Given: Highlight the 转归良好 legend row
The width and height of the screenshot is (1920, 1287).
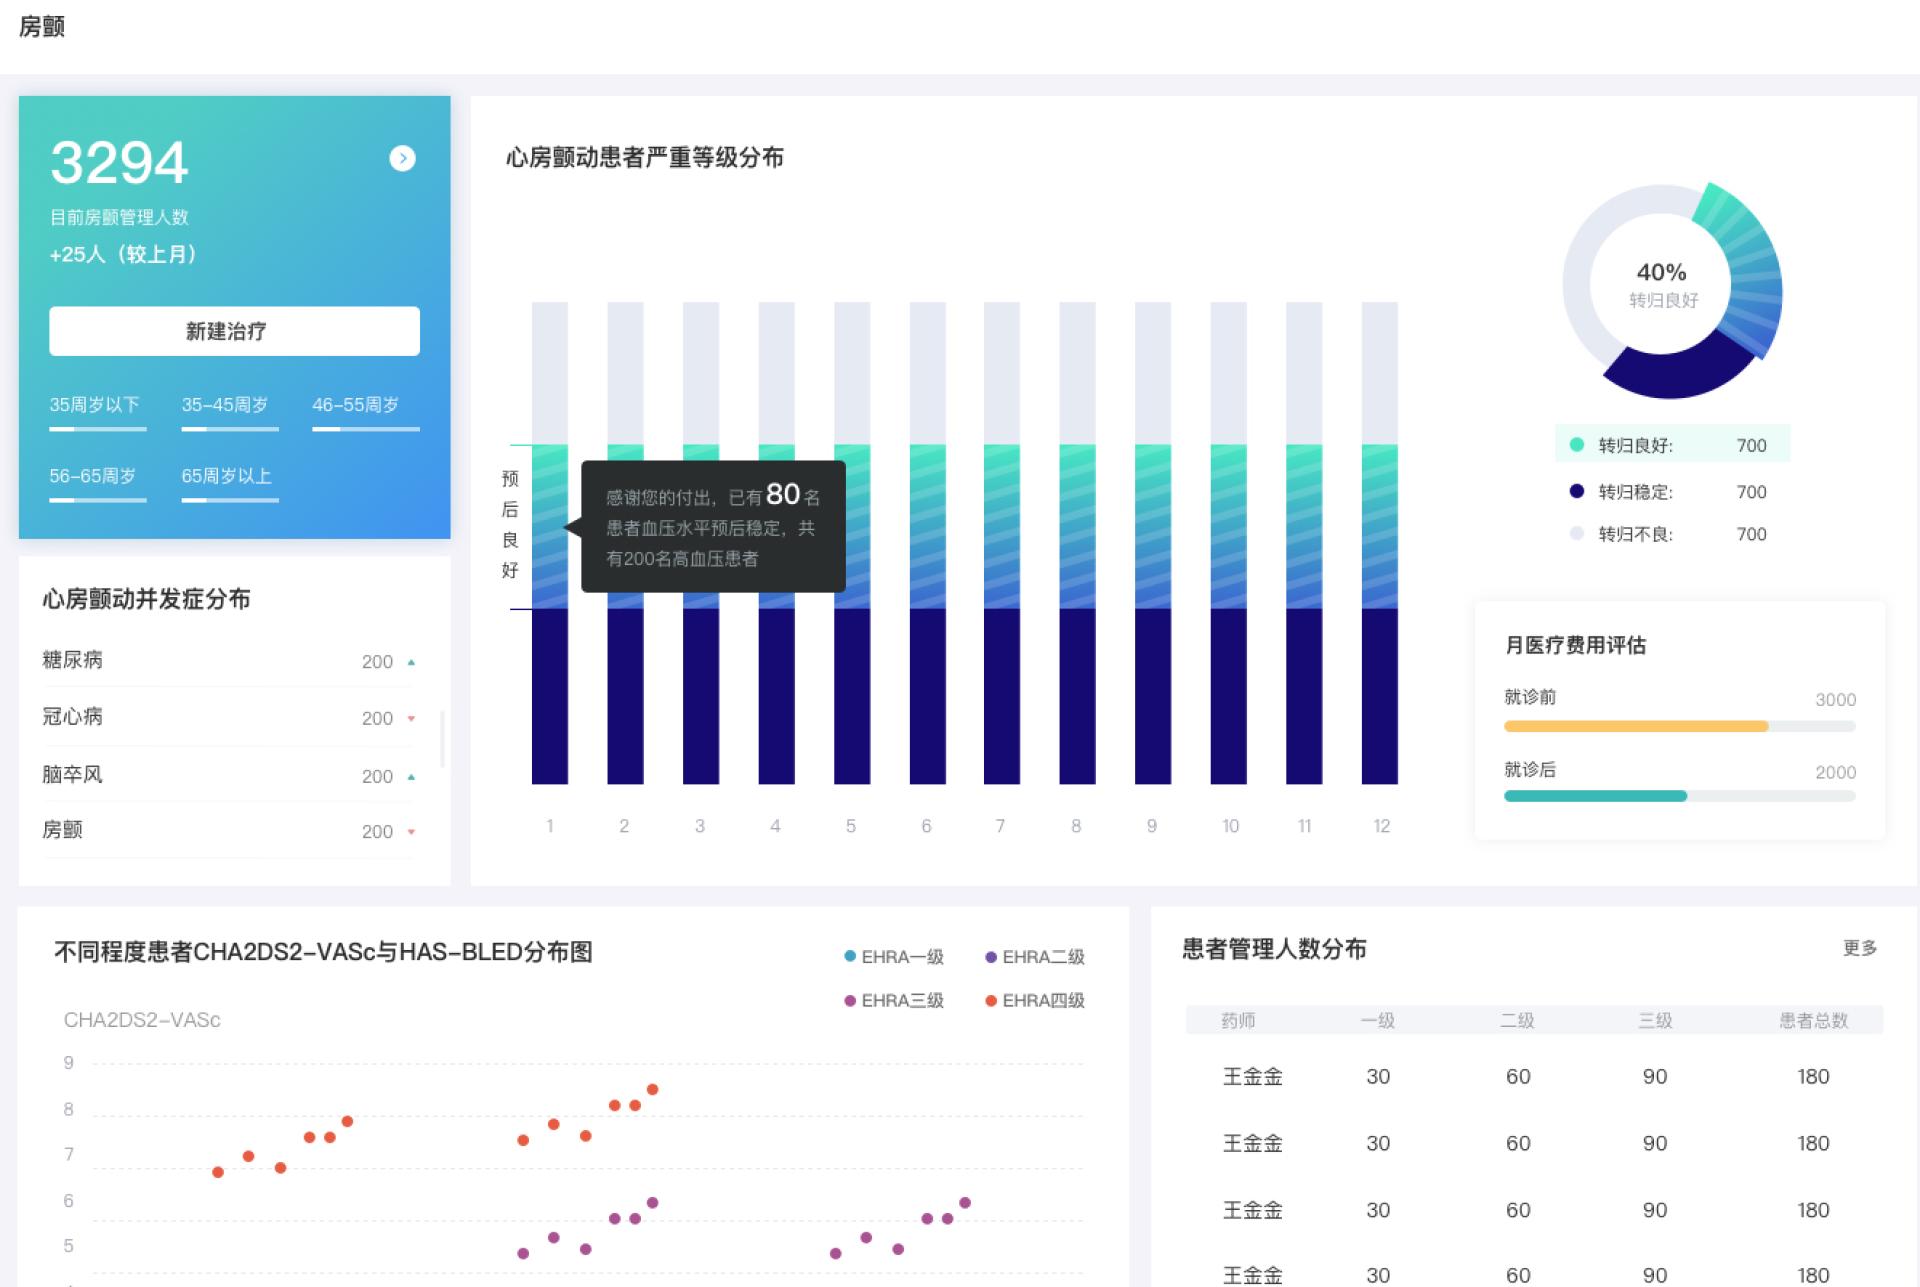Looking at the screenshot, I should click(1672, 445).
